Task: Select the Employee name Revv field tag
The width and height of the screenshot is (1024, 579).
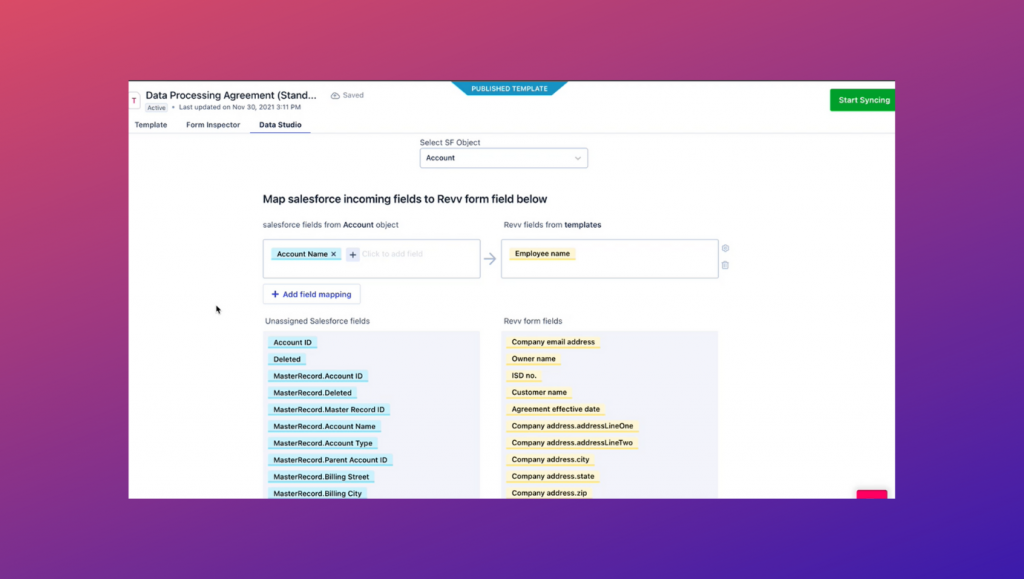Action: click(542, 253)
